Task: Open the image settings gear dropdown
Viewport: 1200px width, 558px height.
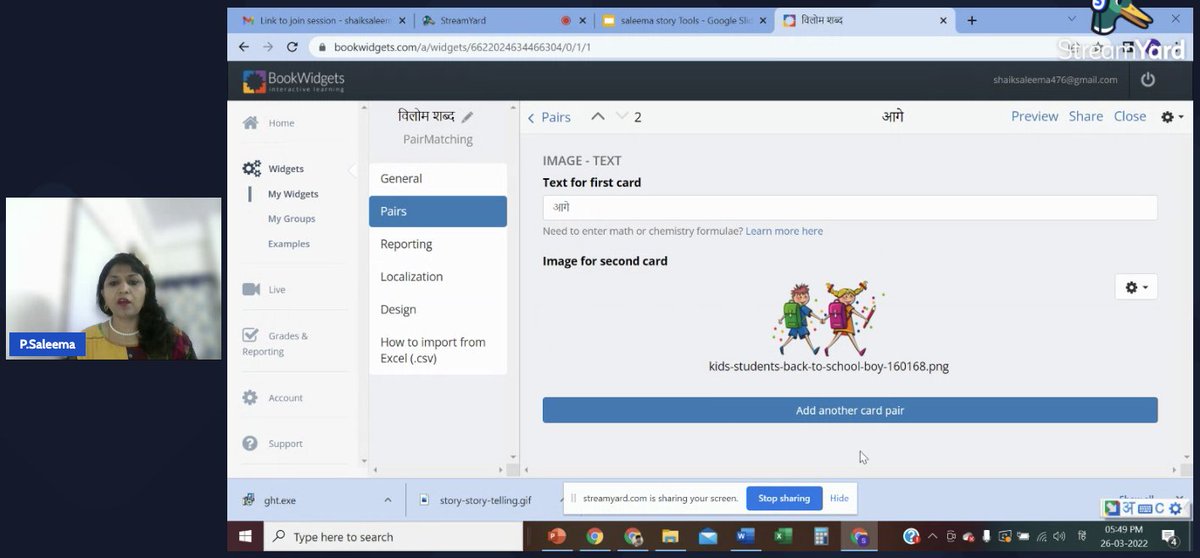Action: (1136, 287)
